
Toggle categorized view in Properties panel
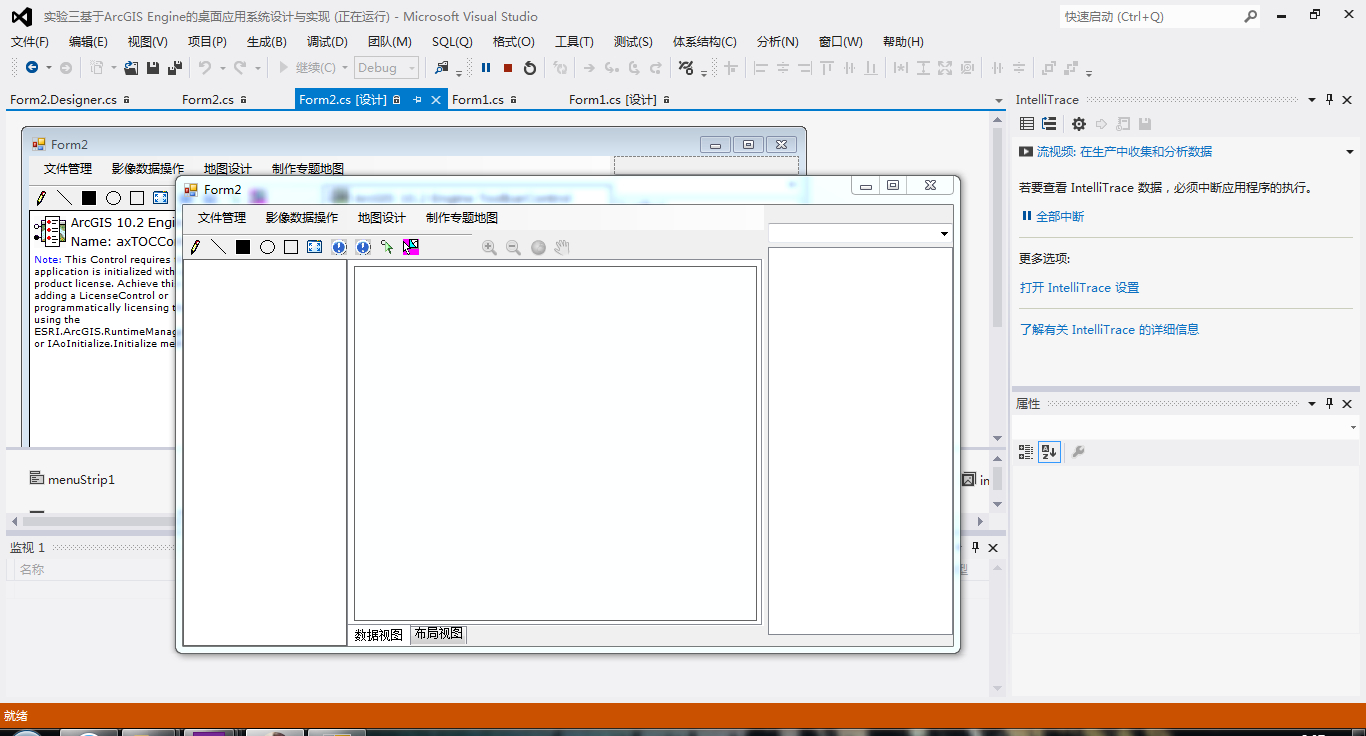point(1026,452)
